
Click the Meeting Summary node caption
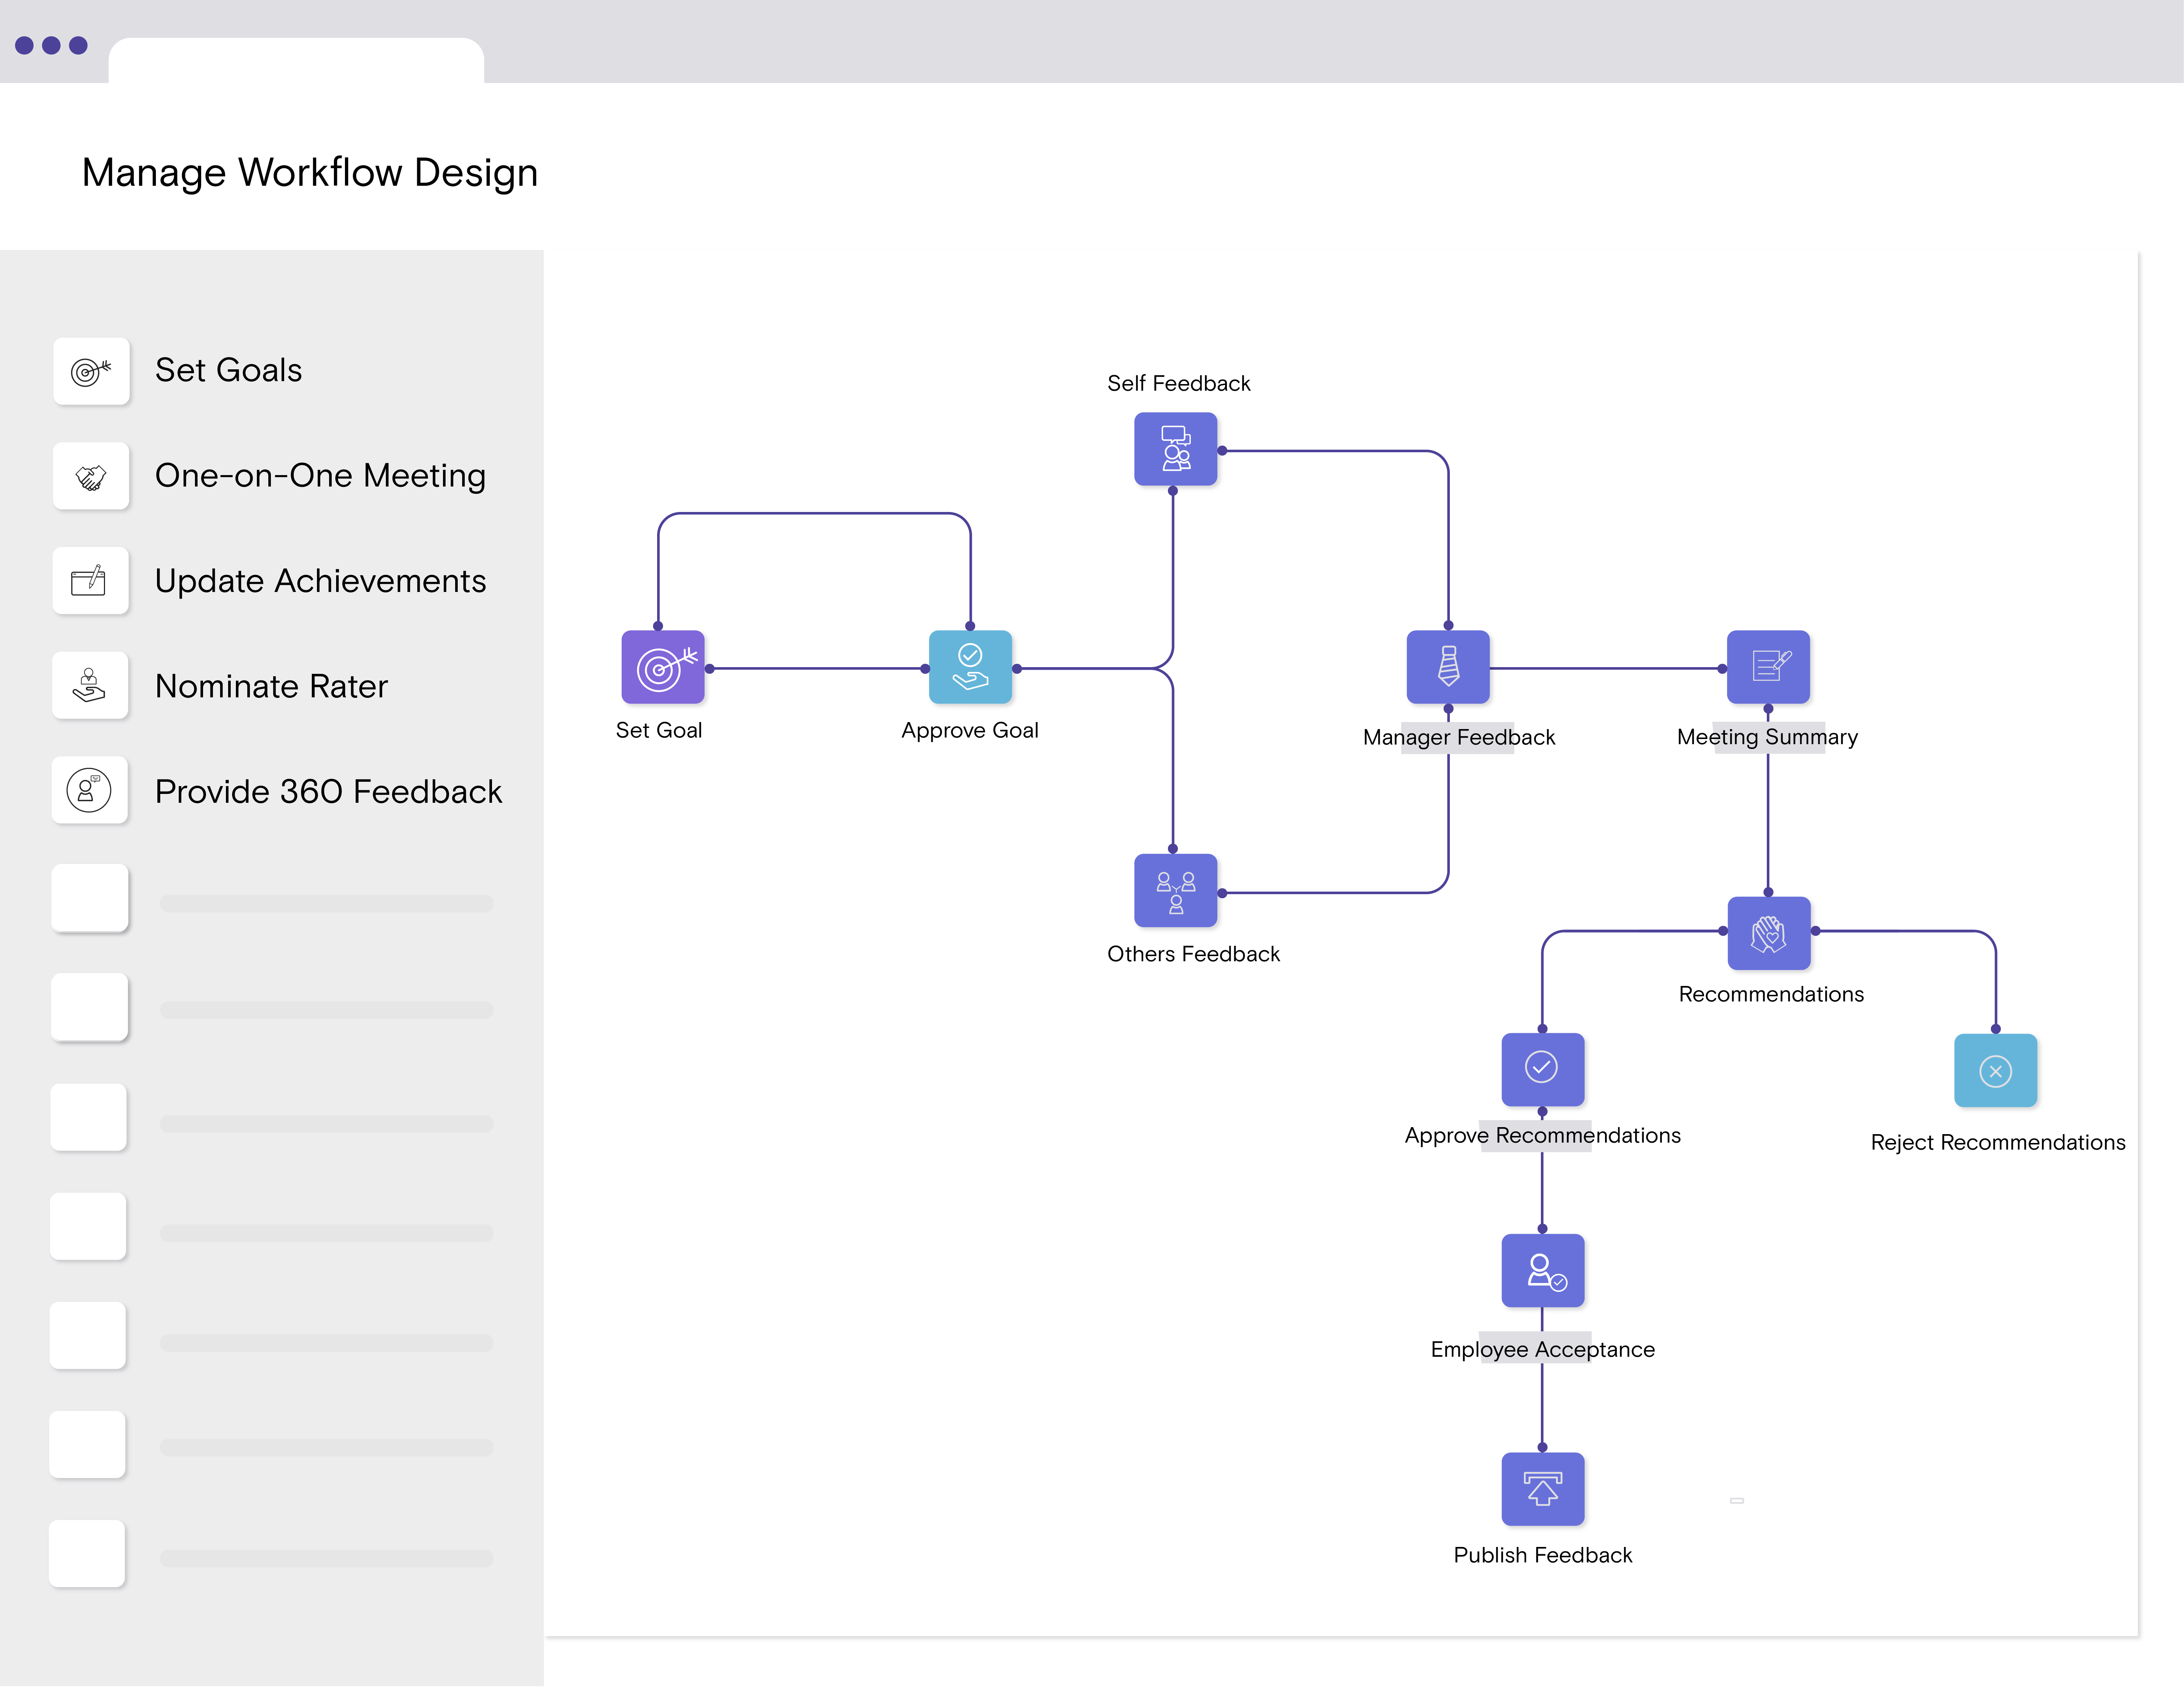pos(1768,738)
